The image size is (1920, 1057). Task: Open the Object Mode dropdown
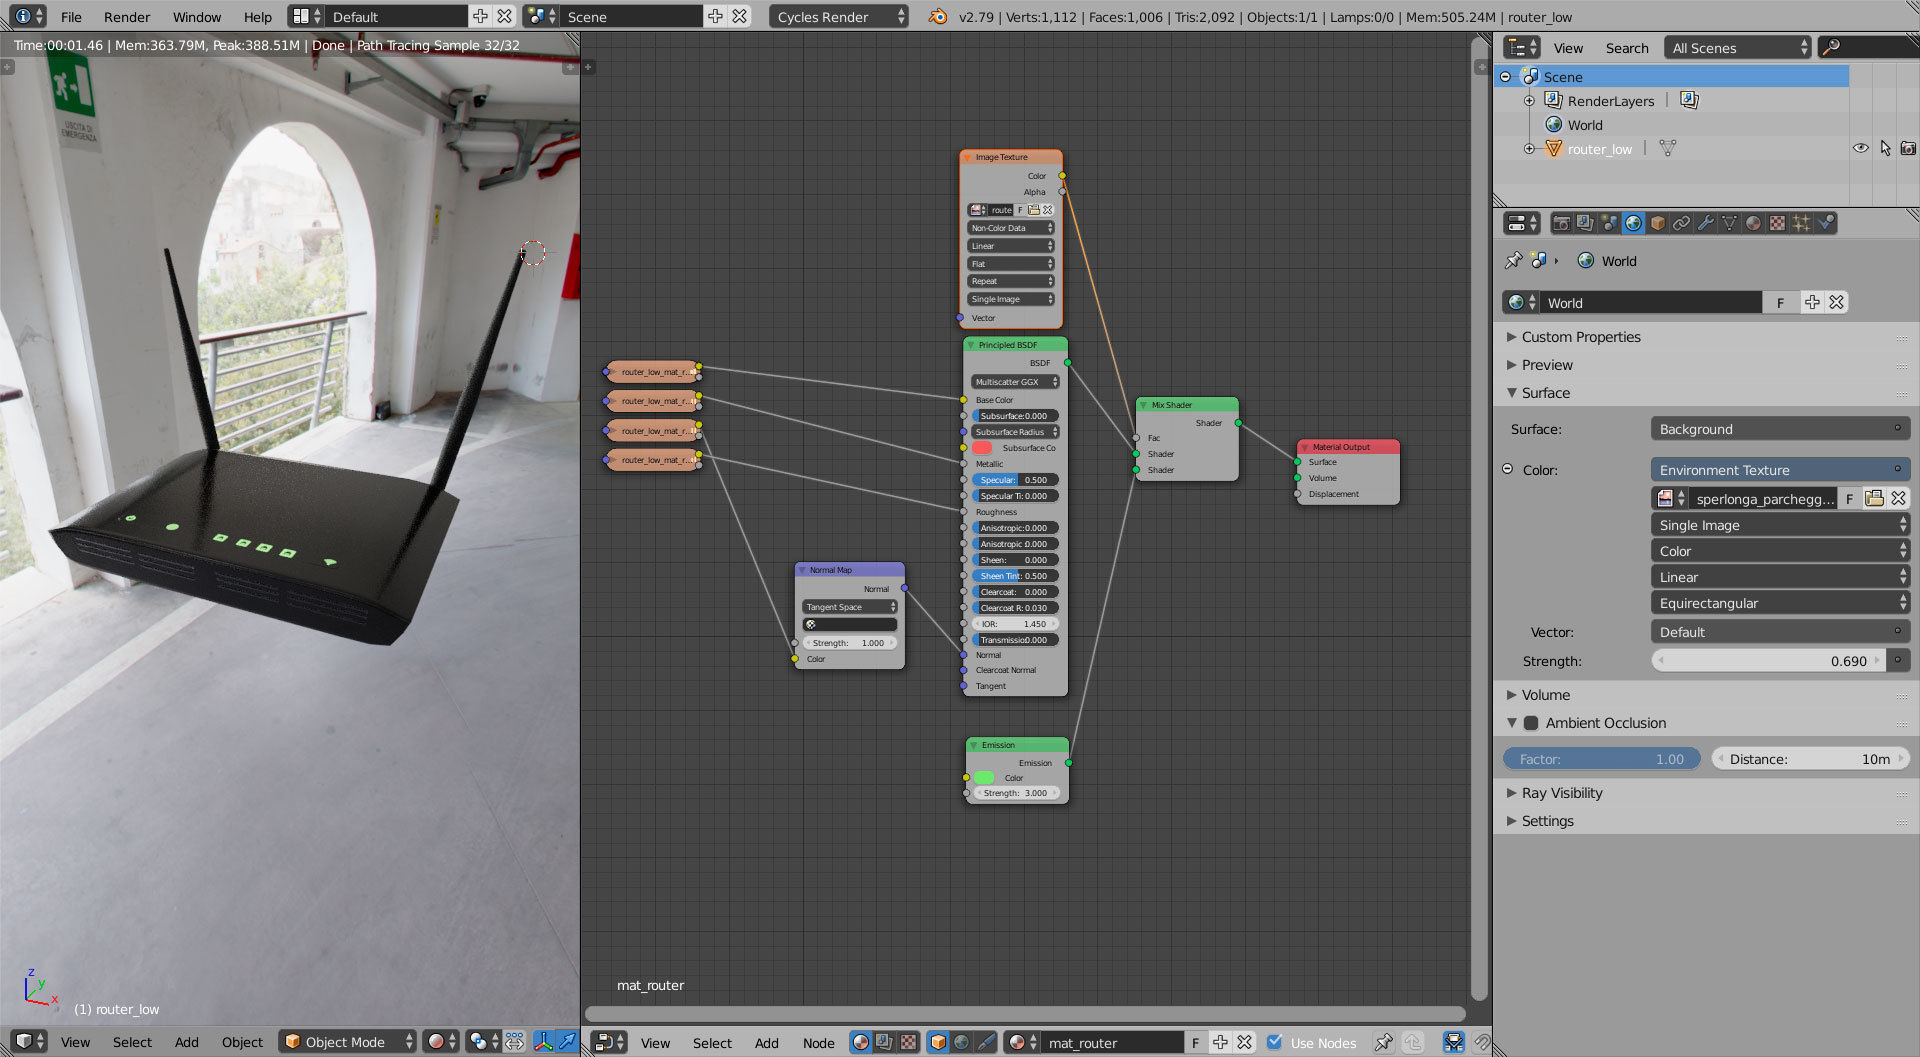click(x=347, y=1041)
